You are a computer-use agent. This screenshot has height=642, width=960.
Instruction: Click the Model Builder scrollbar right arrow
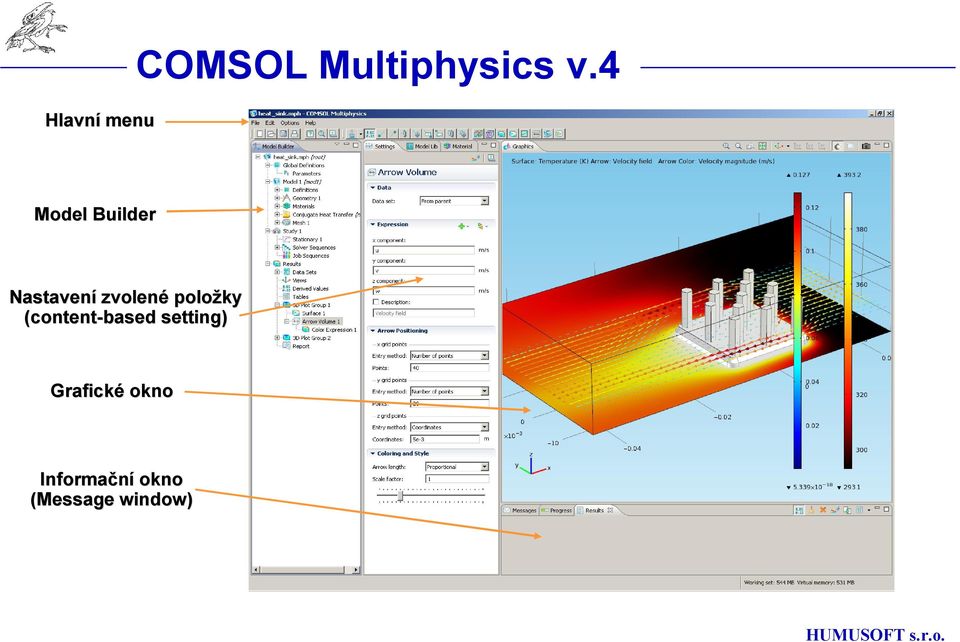click(356, 570)
